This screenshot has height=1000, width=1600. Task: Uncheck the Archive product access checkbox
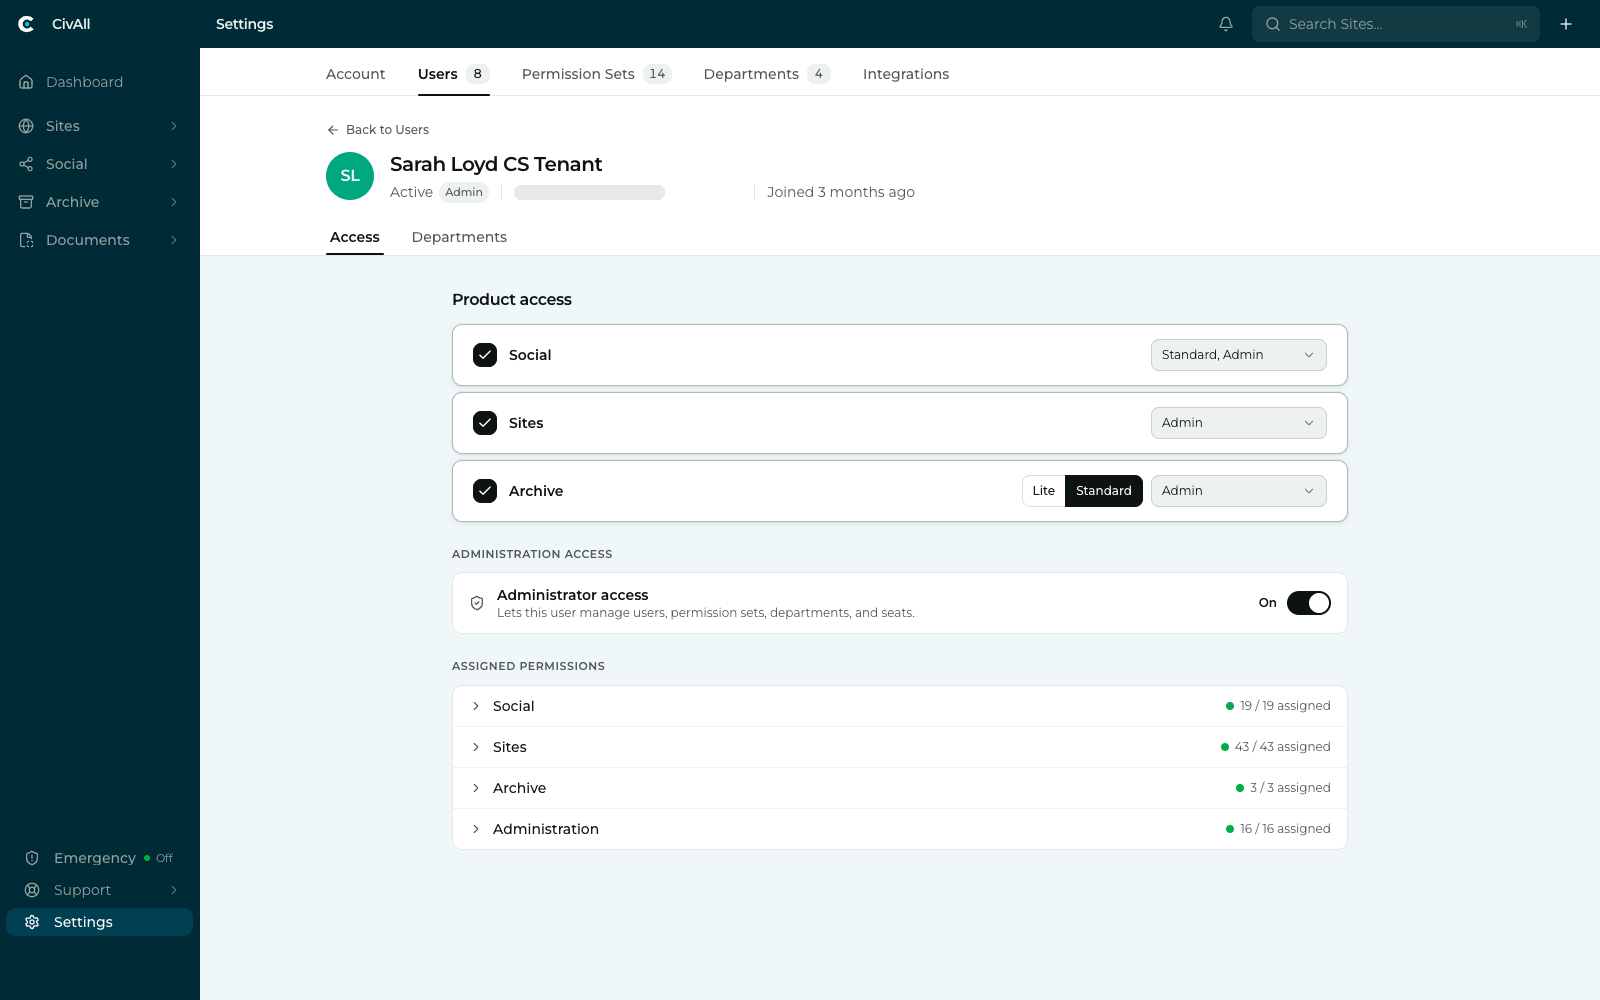click(x=485, y=491)
